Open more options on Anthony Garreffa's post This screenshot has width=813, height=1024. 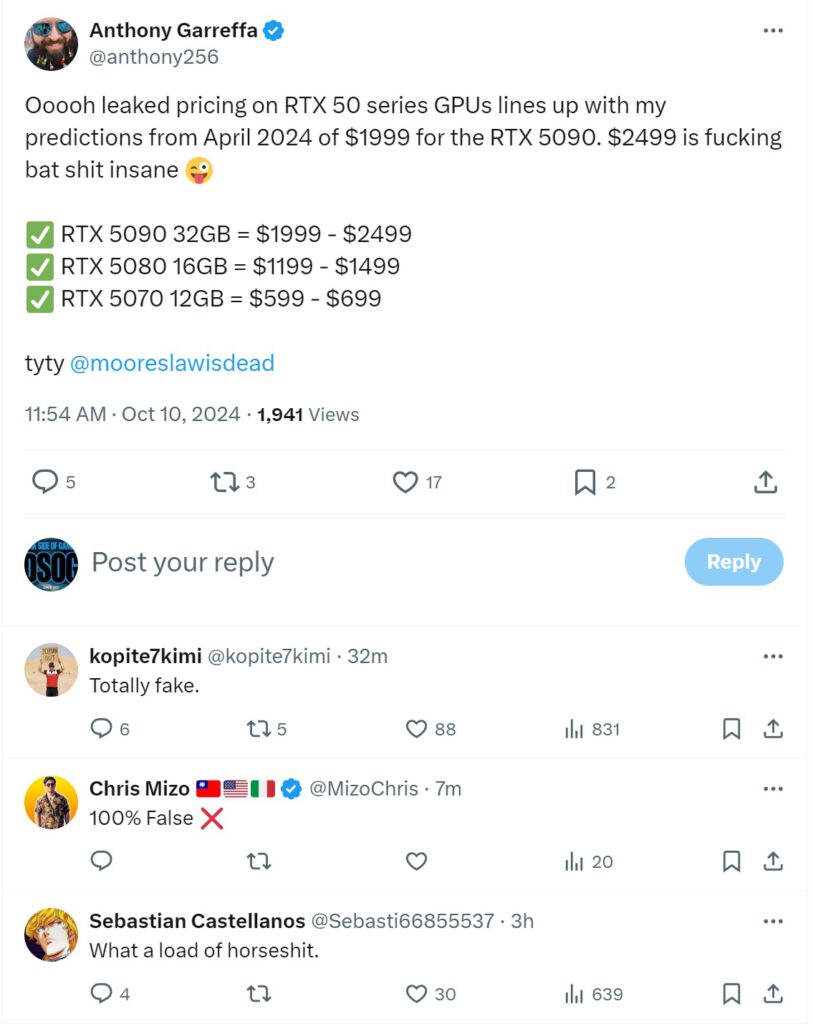[x=773, y=31]
